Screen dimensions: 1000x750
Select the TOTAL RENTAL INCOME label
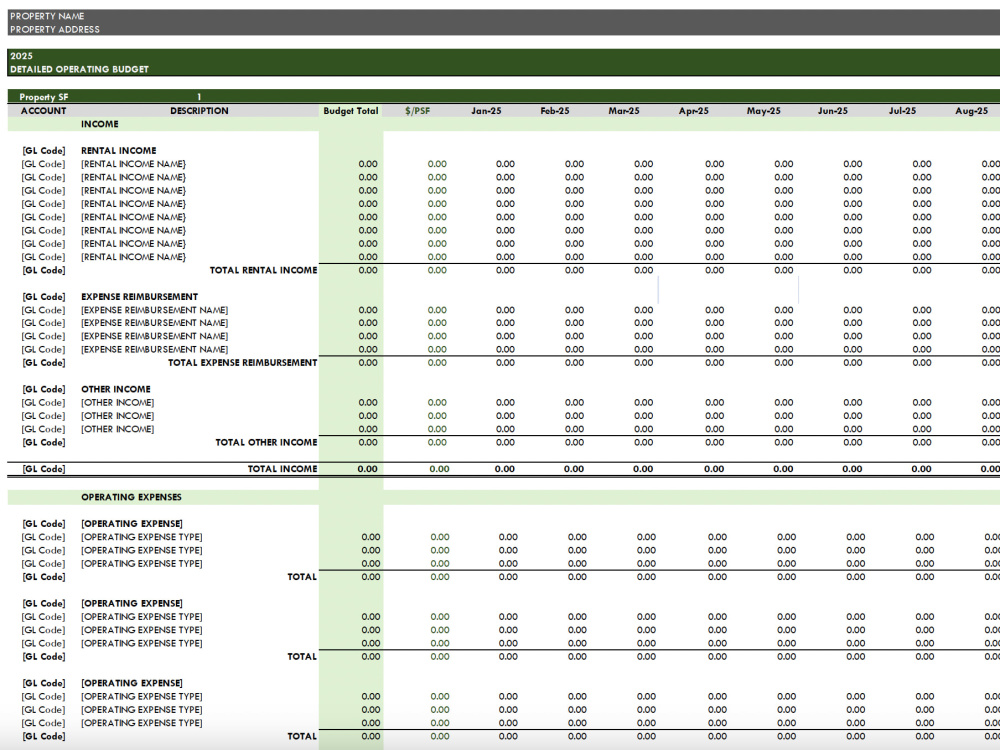tap(263, 270)
